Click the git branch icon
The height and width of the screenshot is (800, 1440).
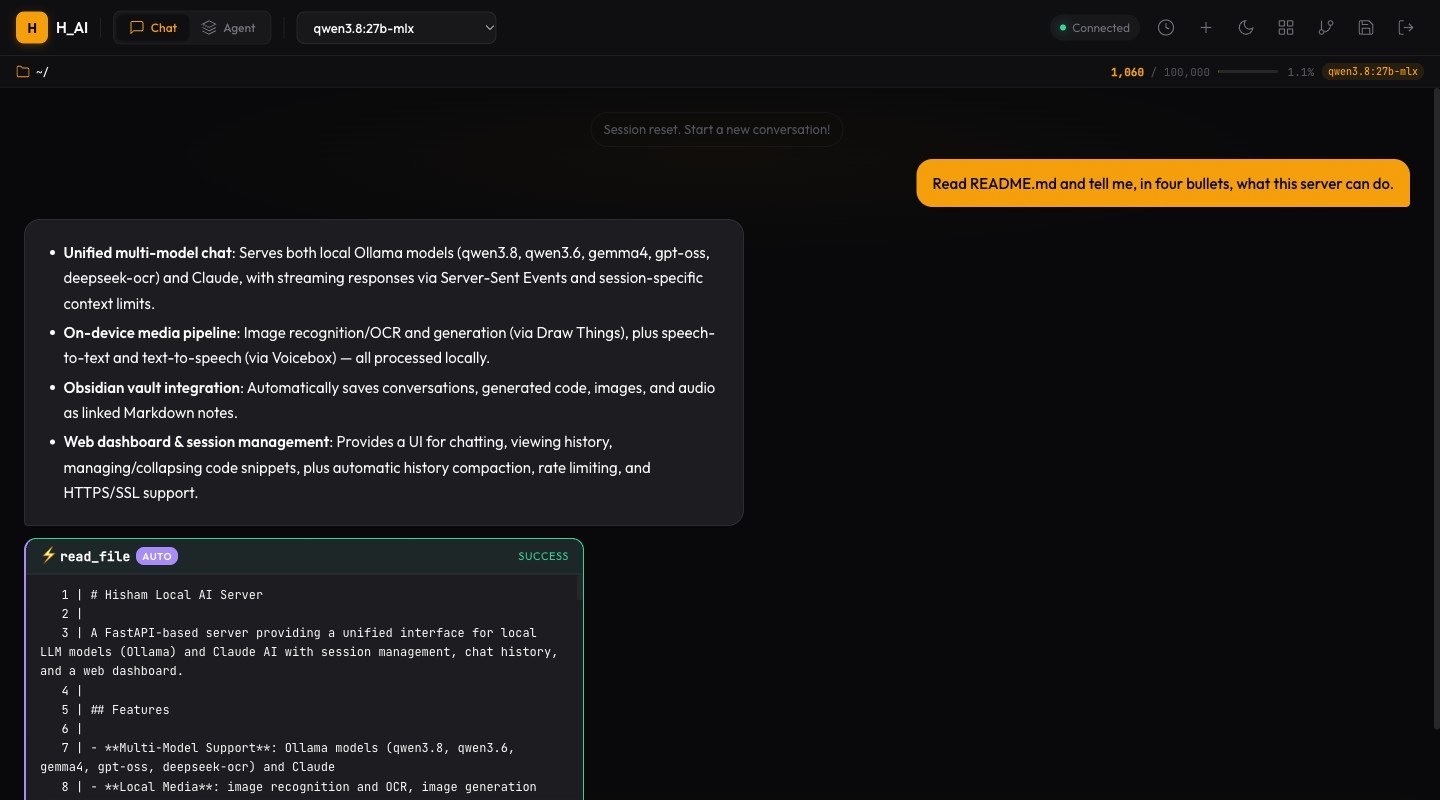click(1326, 28)
